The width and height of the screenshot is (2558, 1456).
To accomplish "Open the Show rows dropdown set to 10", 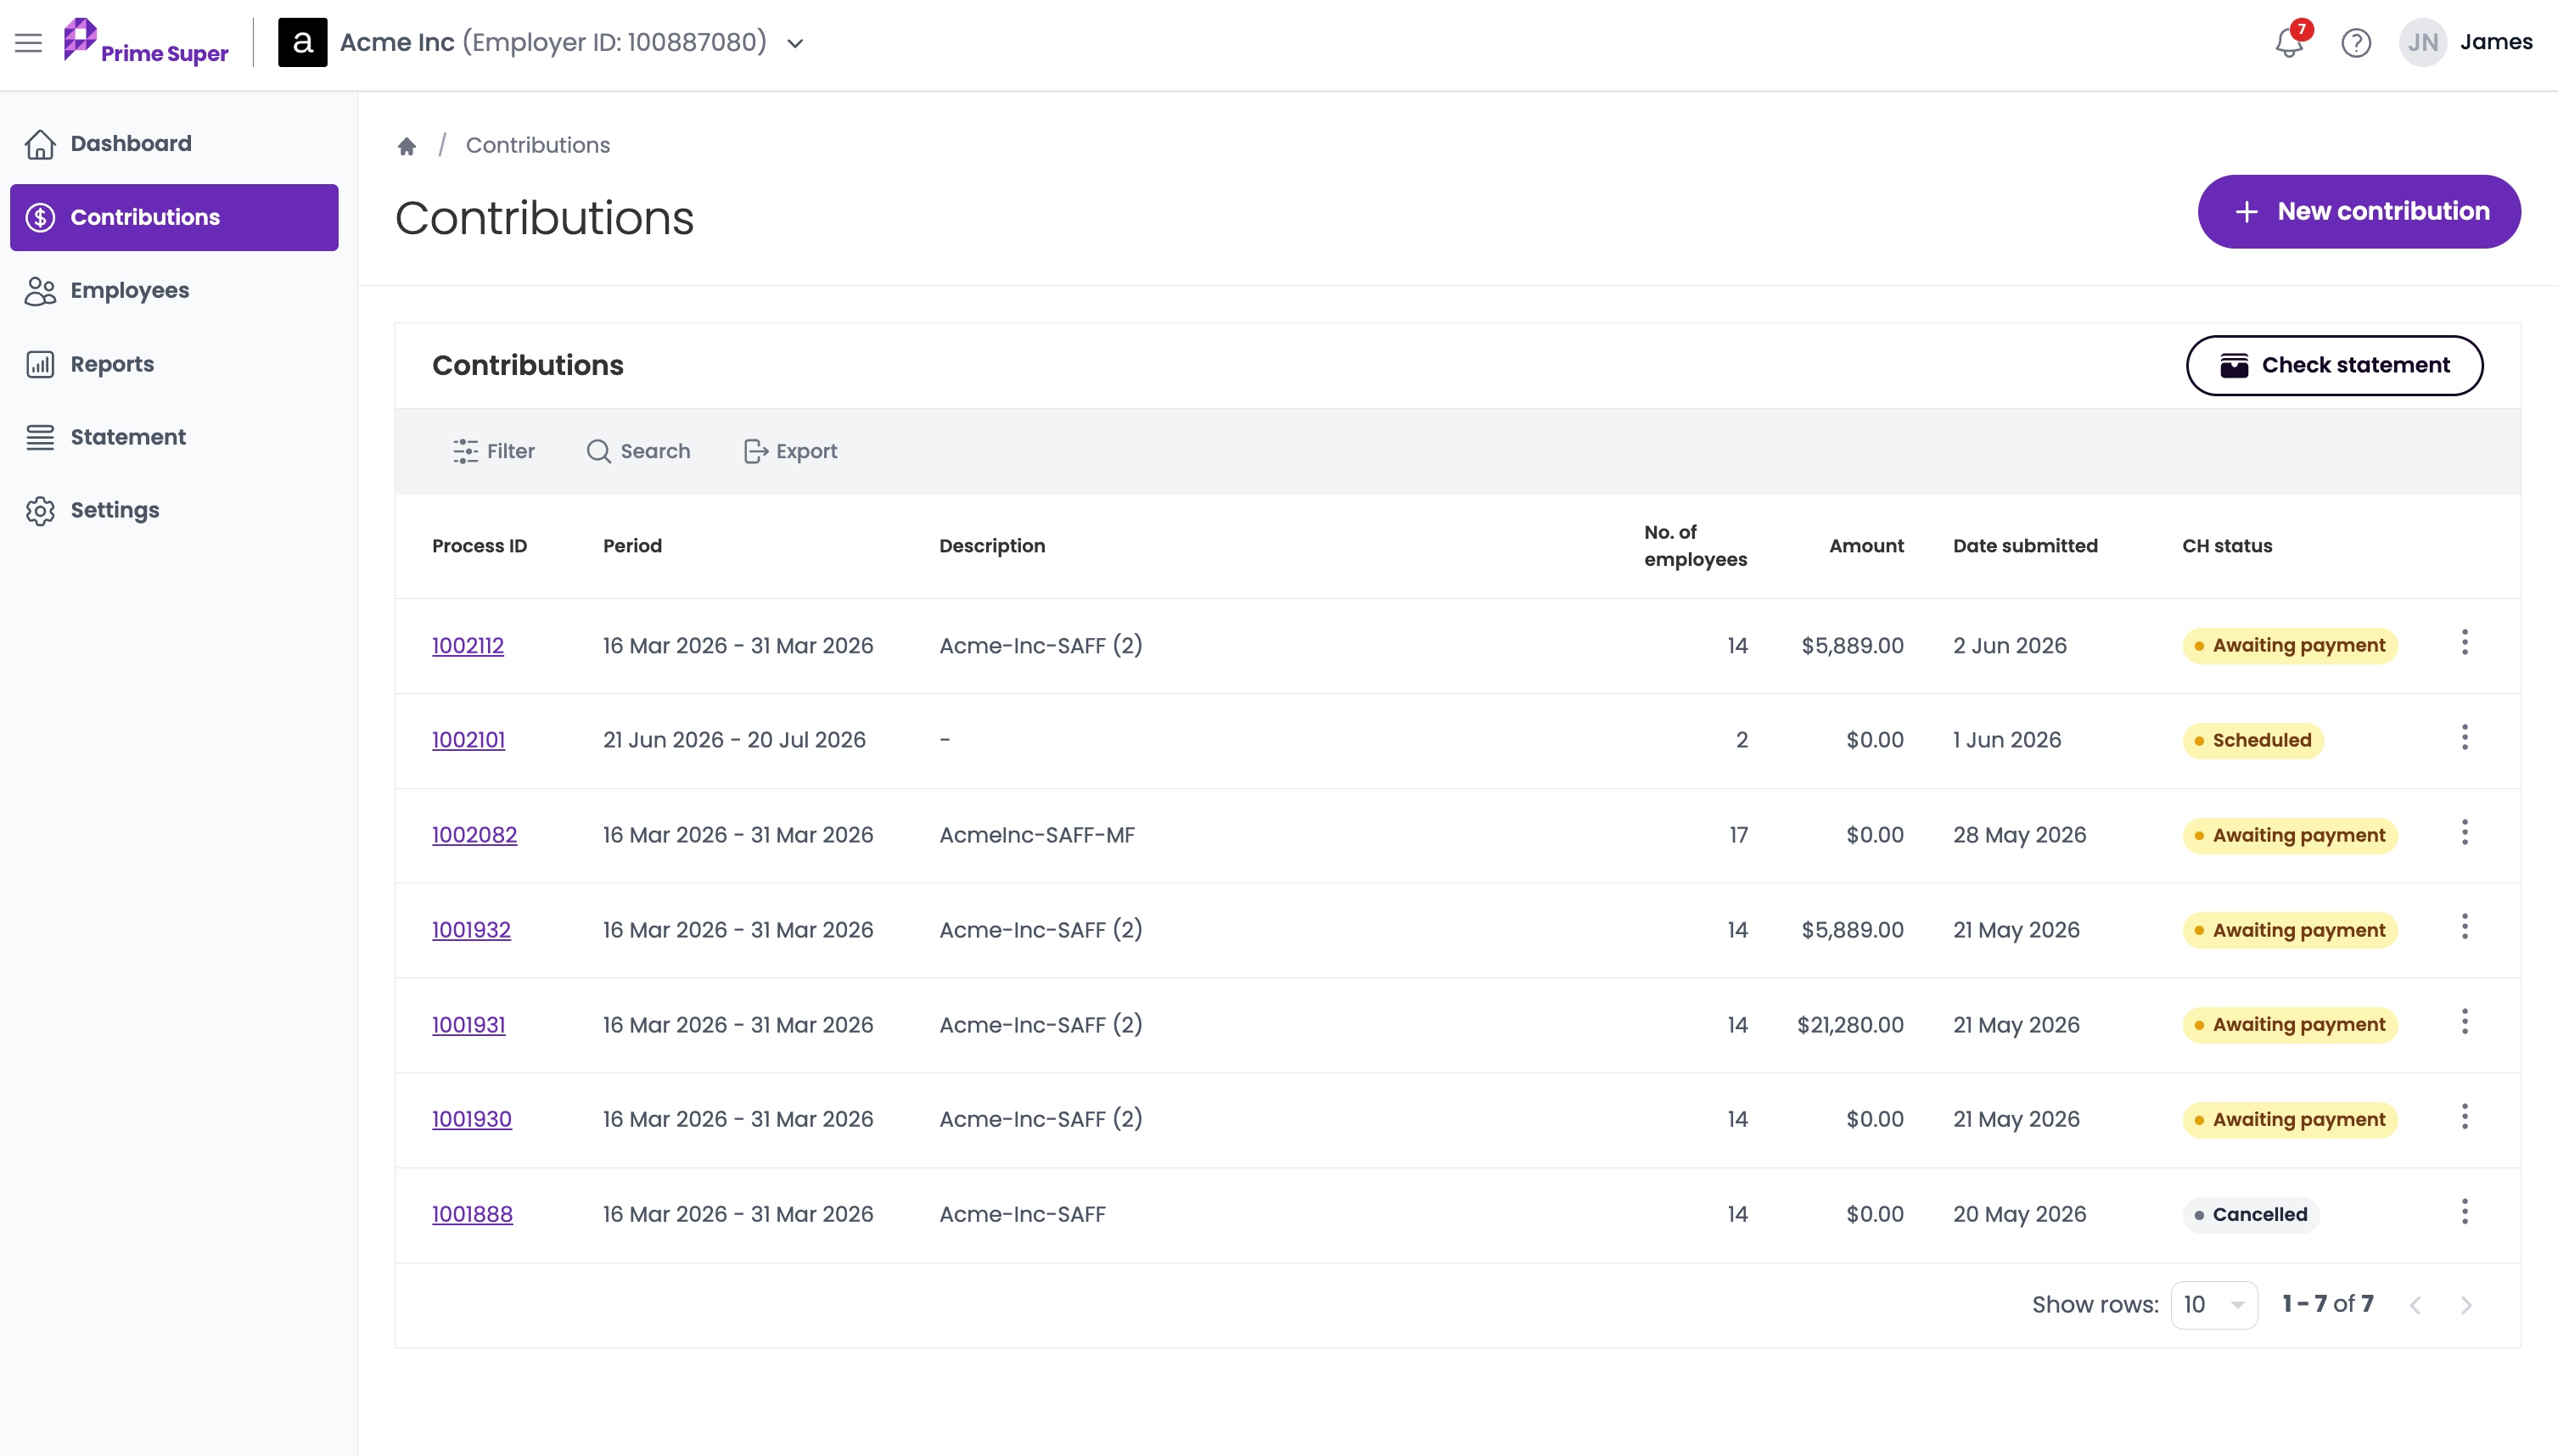I will tap(2214, 1304).
